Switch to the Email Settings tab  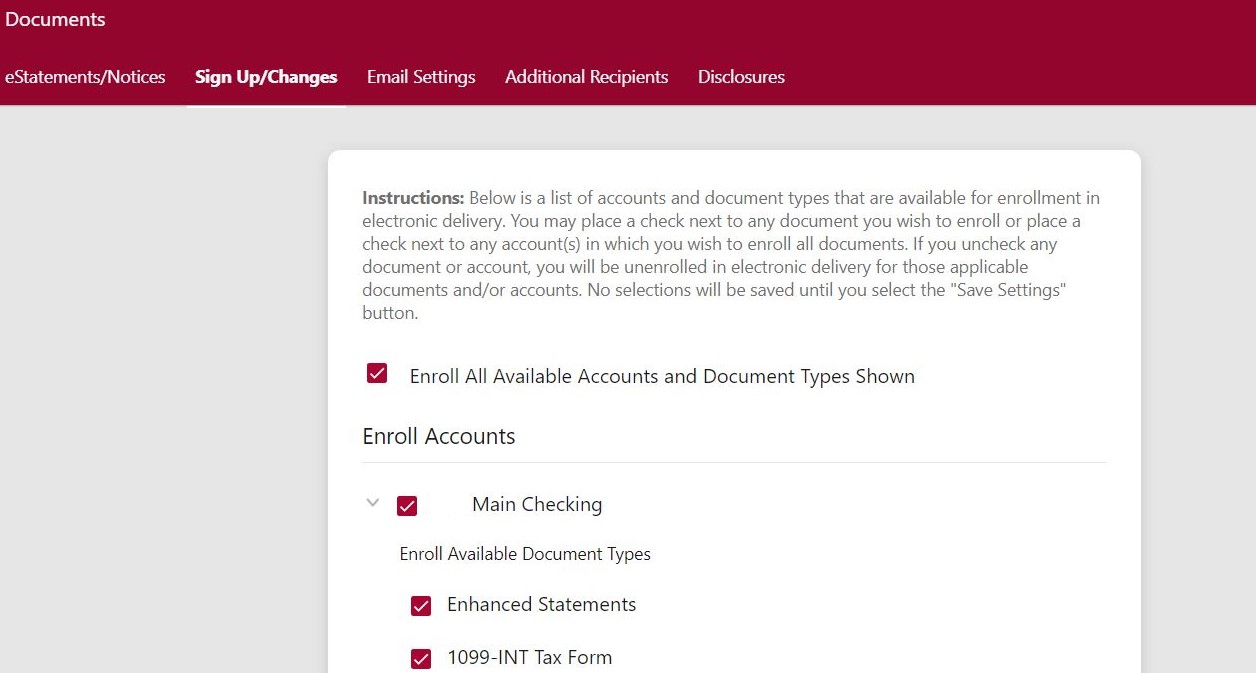pos(421,77)
